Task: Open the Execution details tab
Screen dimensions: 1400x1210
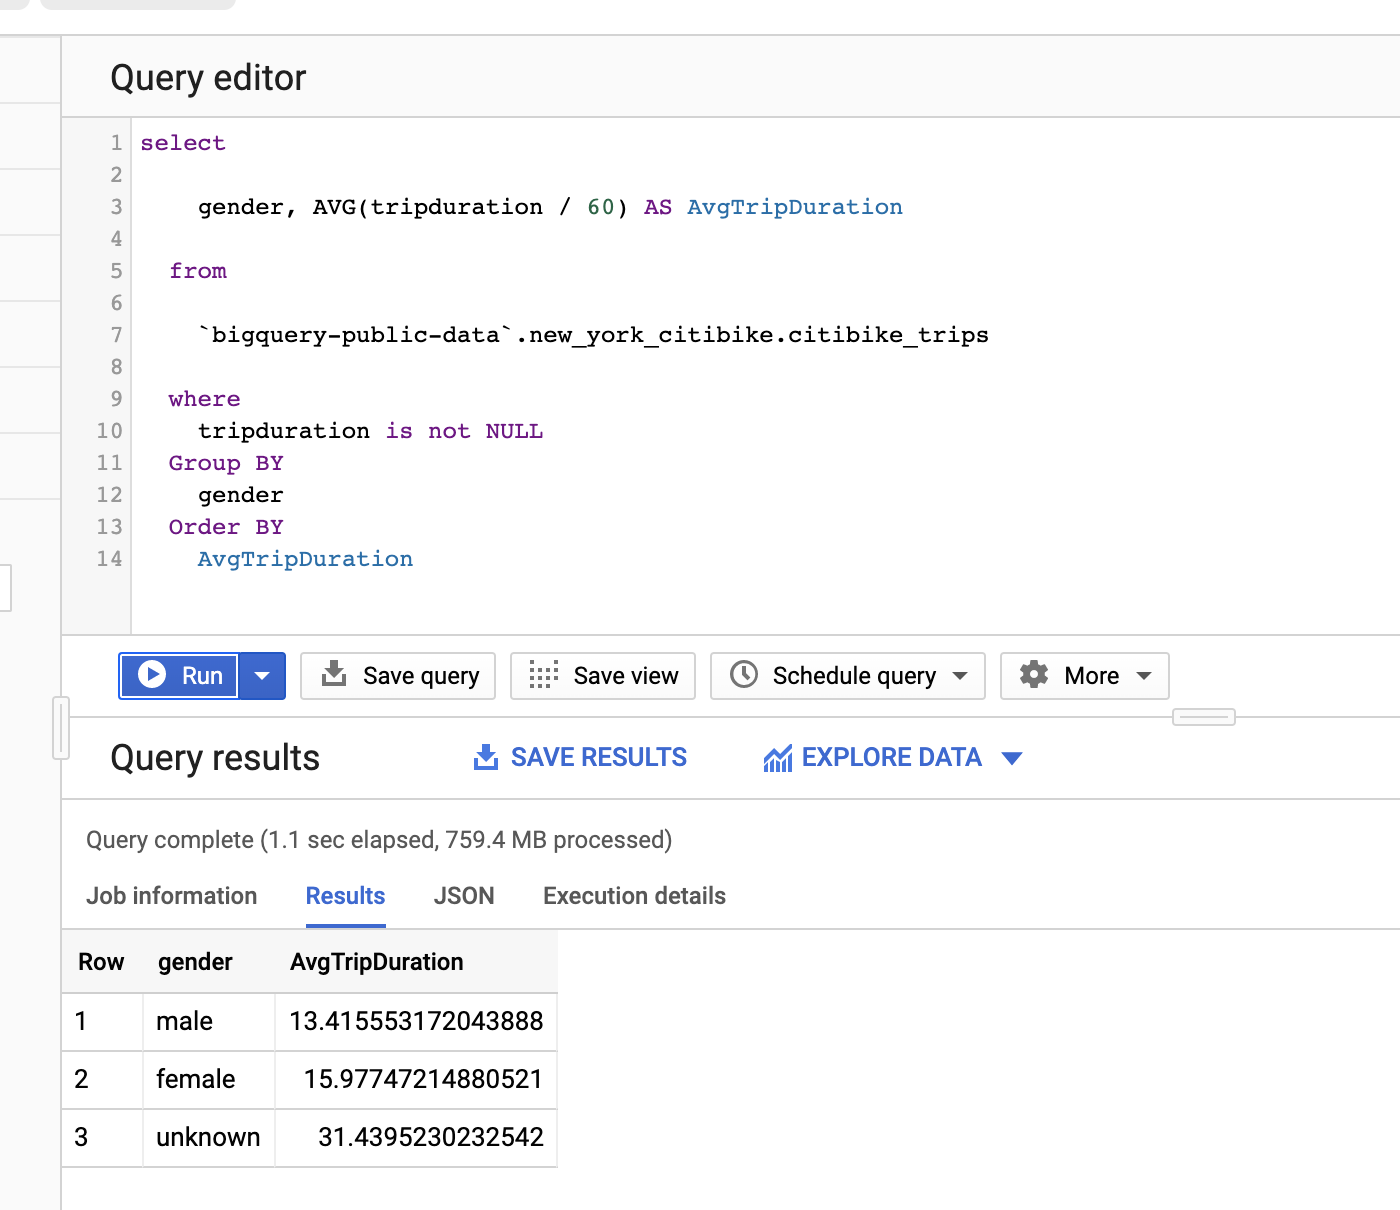Action: click(x=635, y=896)
